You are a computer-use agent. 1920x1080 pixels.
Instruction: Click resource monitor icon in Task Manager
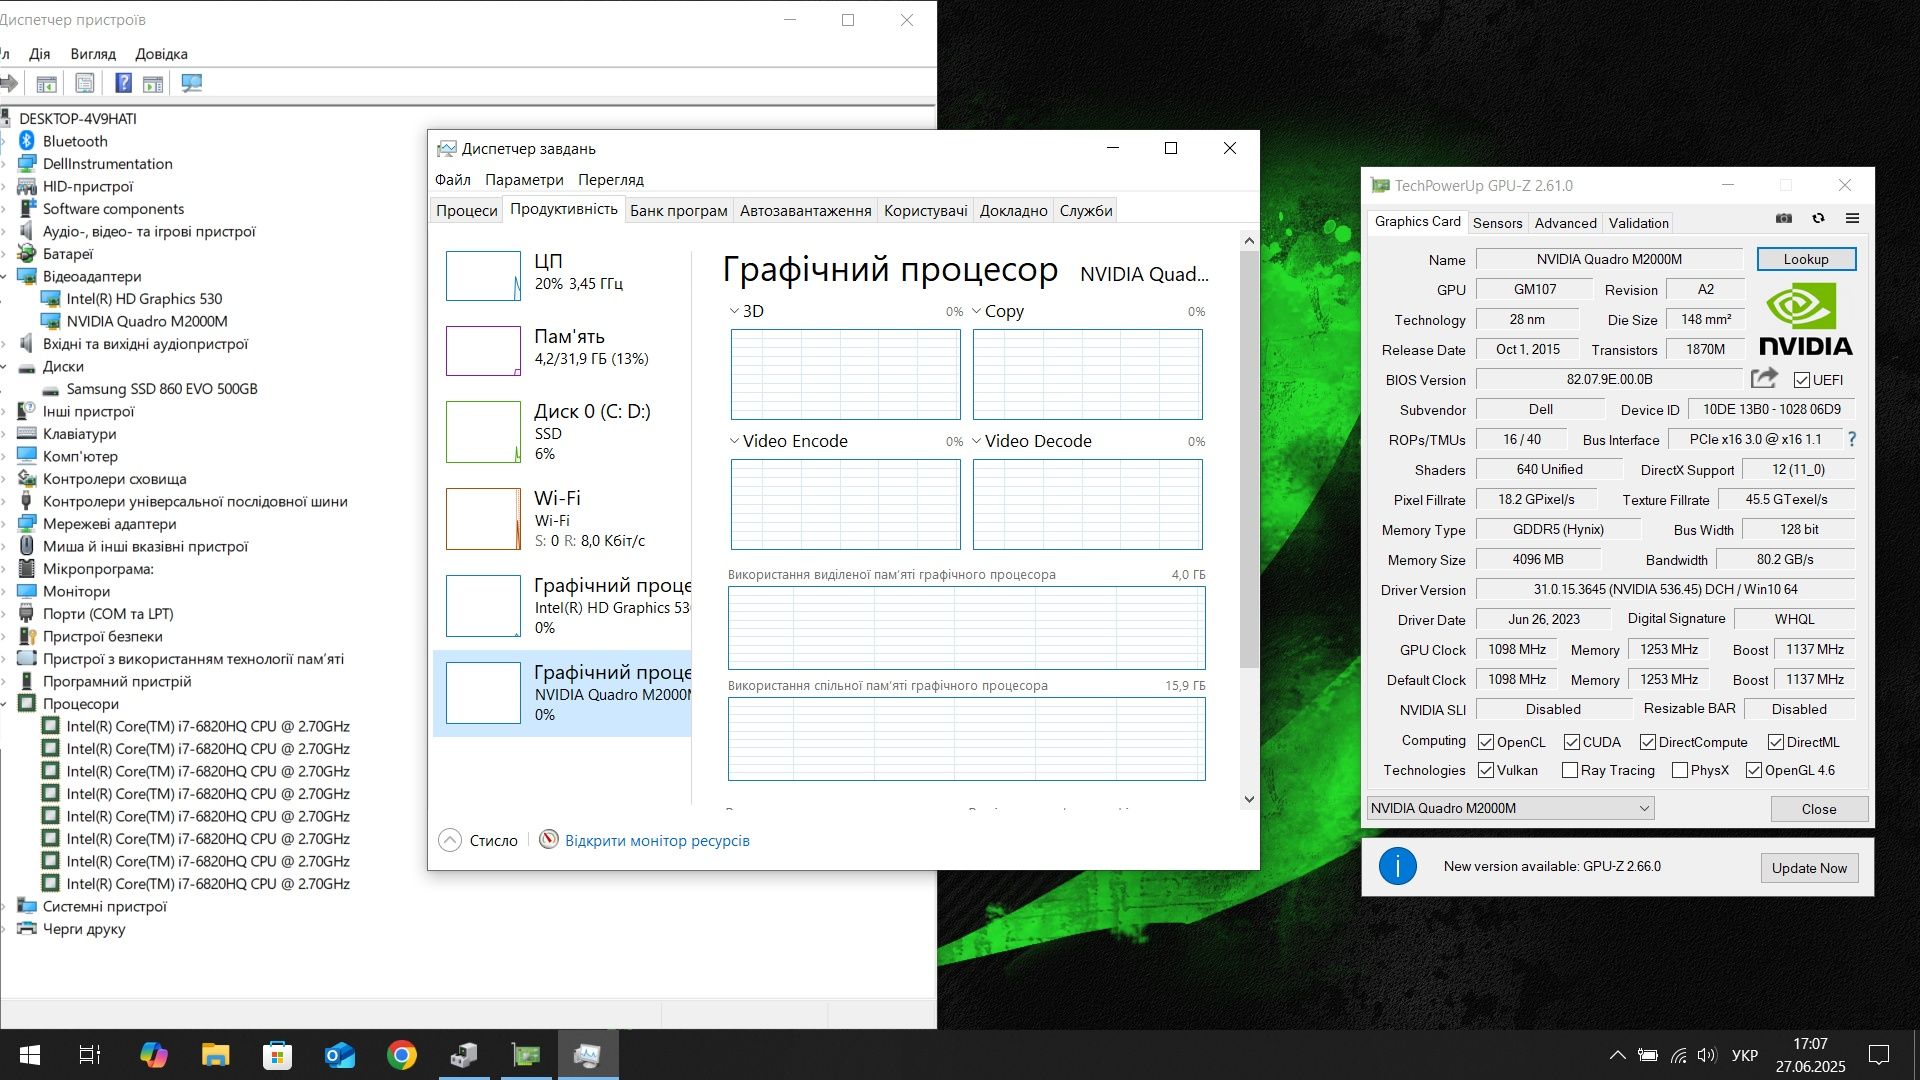click(549, 840)
